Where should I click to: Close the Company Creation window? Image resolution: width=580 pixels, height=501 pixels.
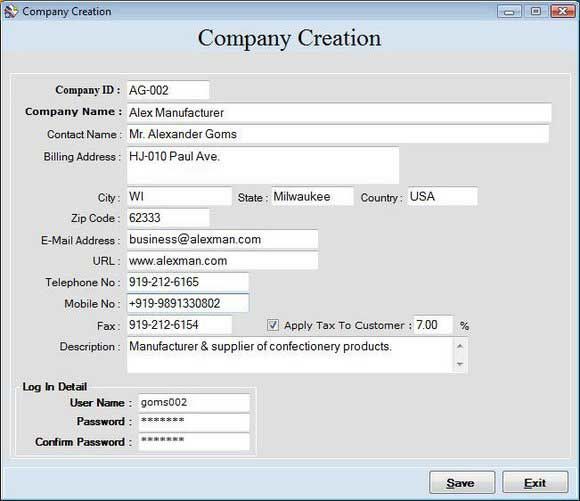click(x=563, y=11)
